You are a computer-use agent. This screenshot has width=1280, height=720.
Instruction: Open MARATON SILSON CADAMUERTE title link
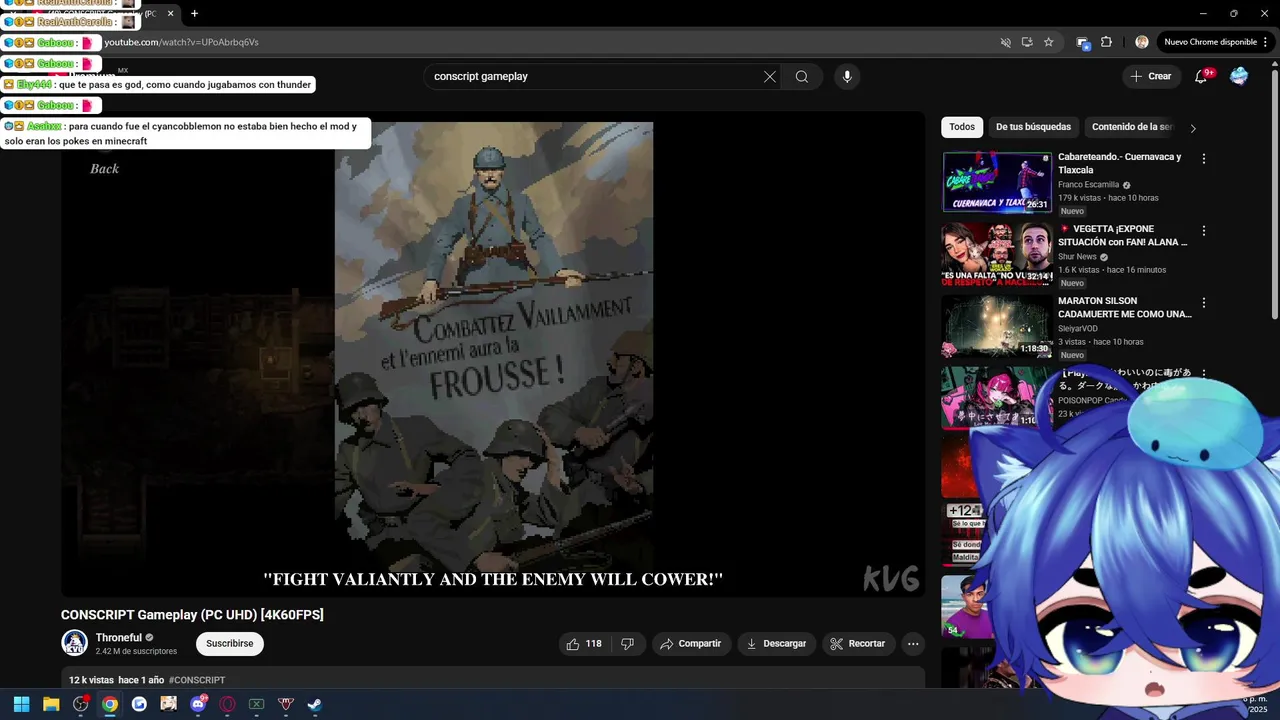tap(1125, 307)
